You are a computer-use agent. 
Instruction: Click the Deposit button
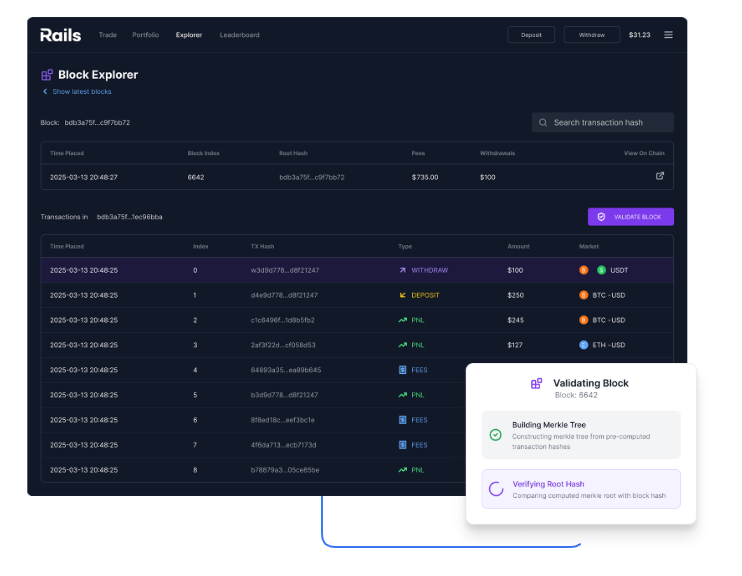coord(531,35)
